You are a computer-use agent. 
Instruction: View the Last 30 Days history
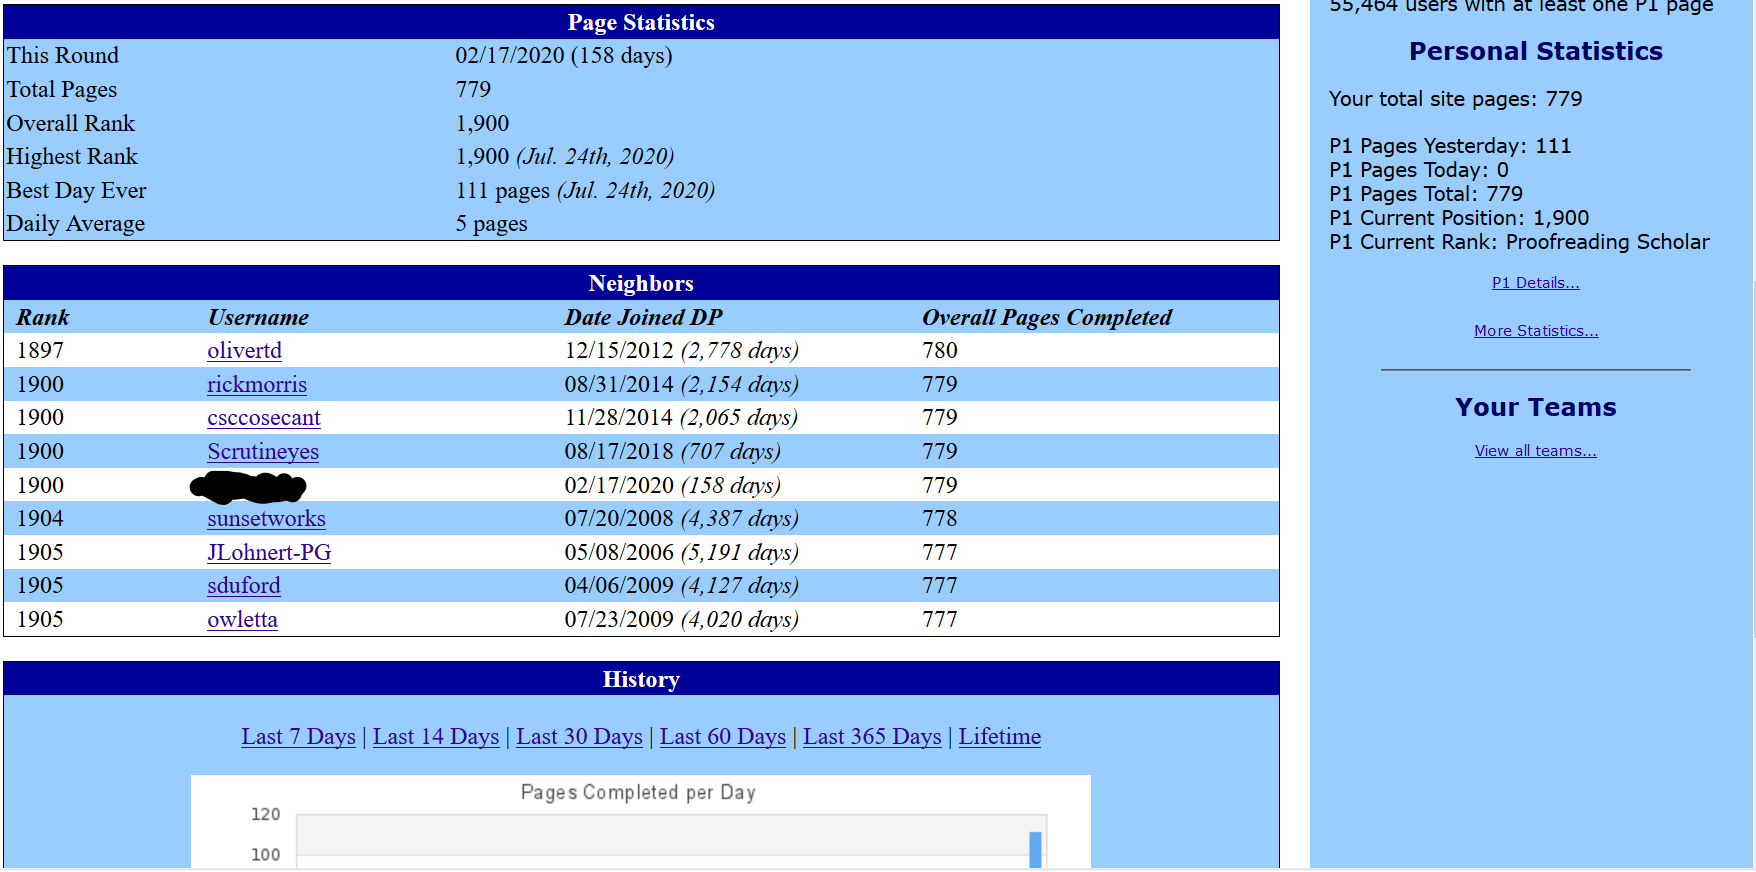[x=579, y=737]
